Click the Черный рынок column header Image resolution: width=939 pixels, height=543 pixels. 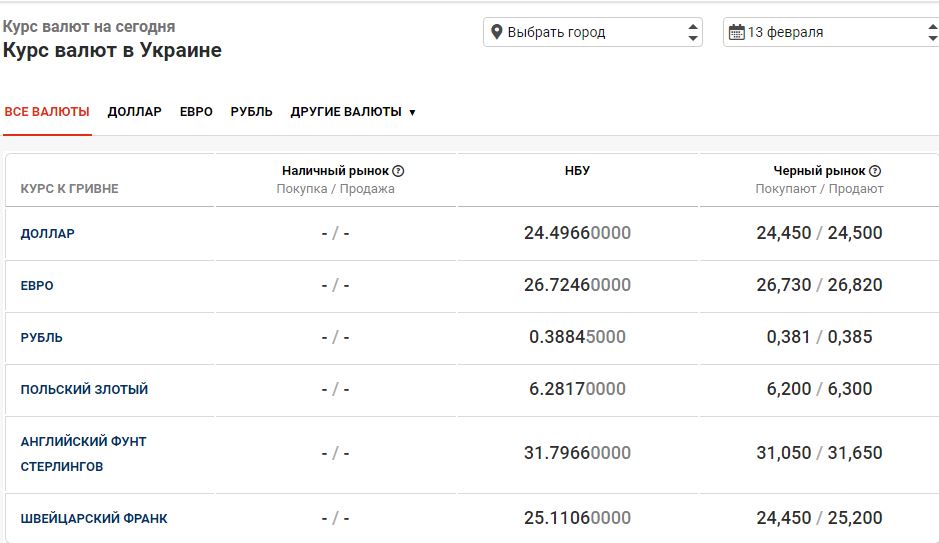tap(818, 171)
